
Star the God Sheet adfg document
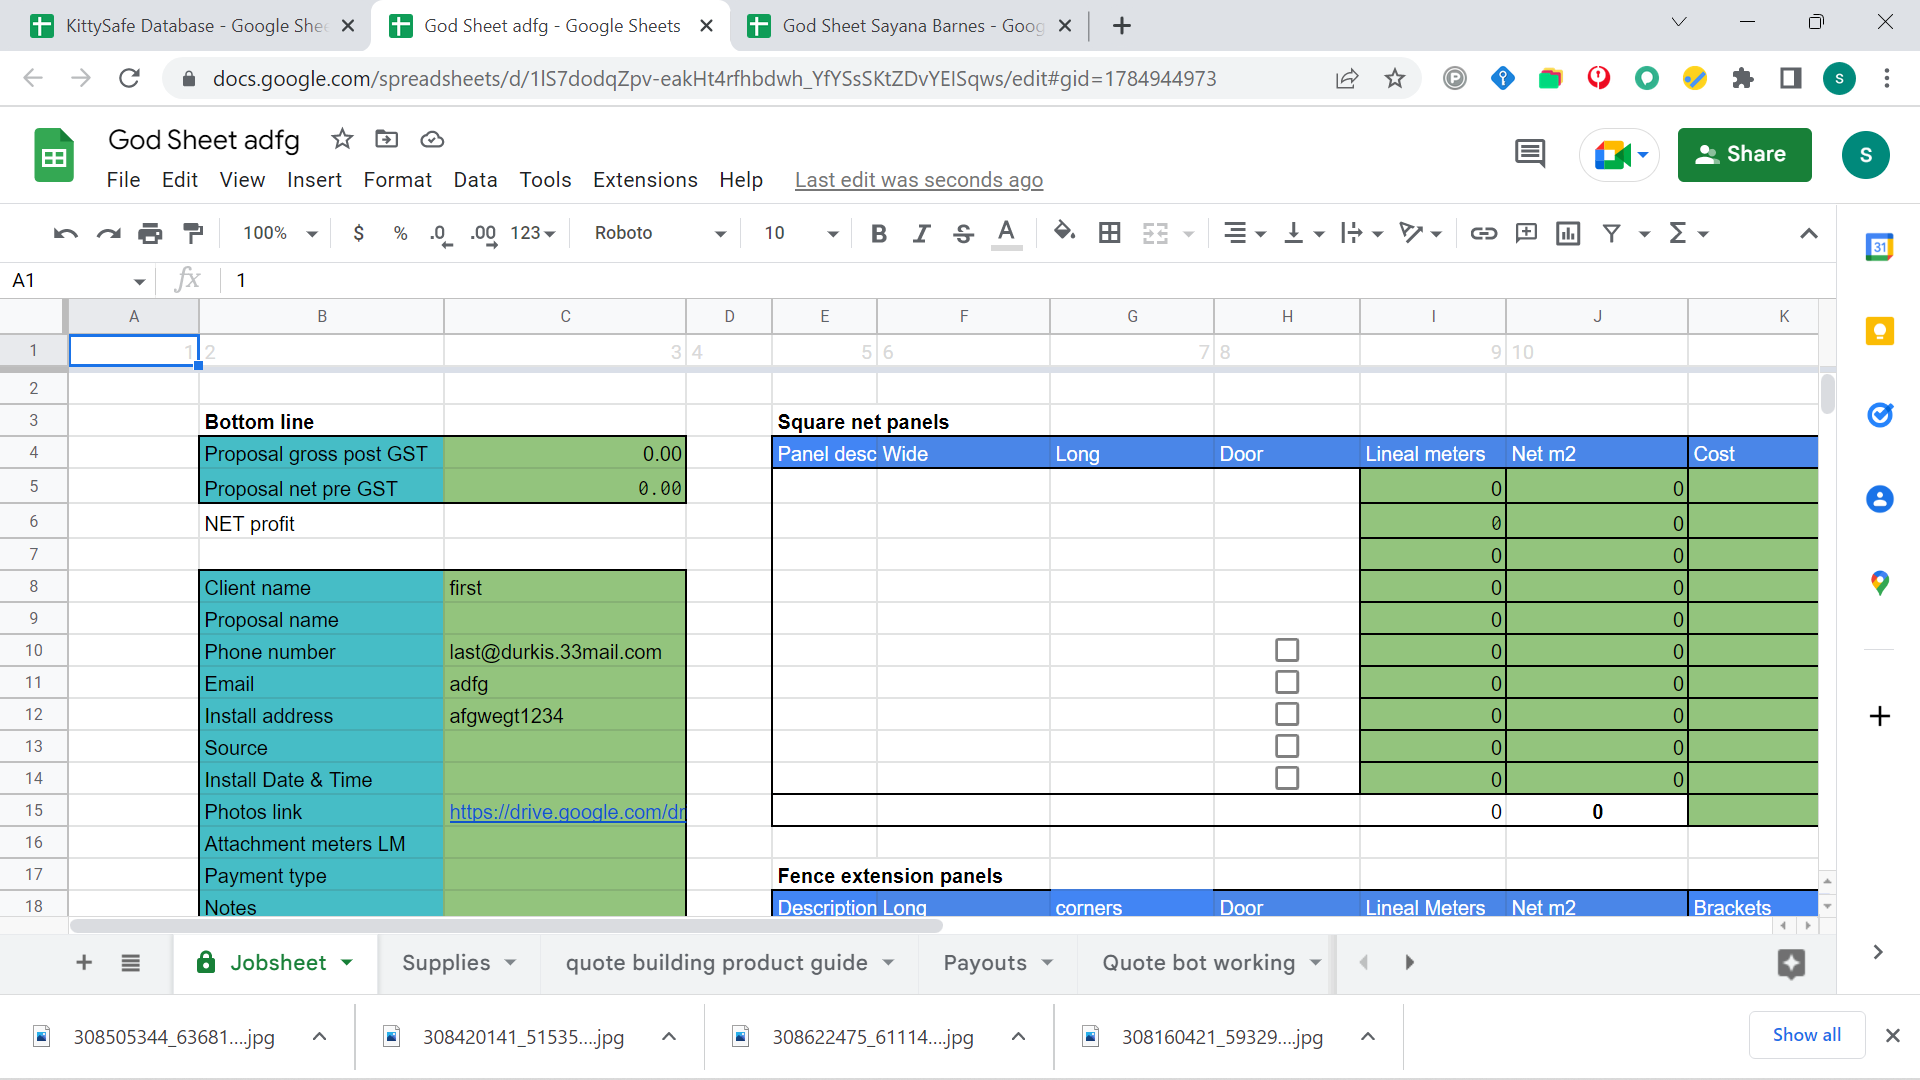(342, 139)
